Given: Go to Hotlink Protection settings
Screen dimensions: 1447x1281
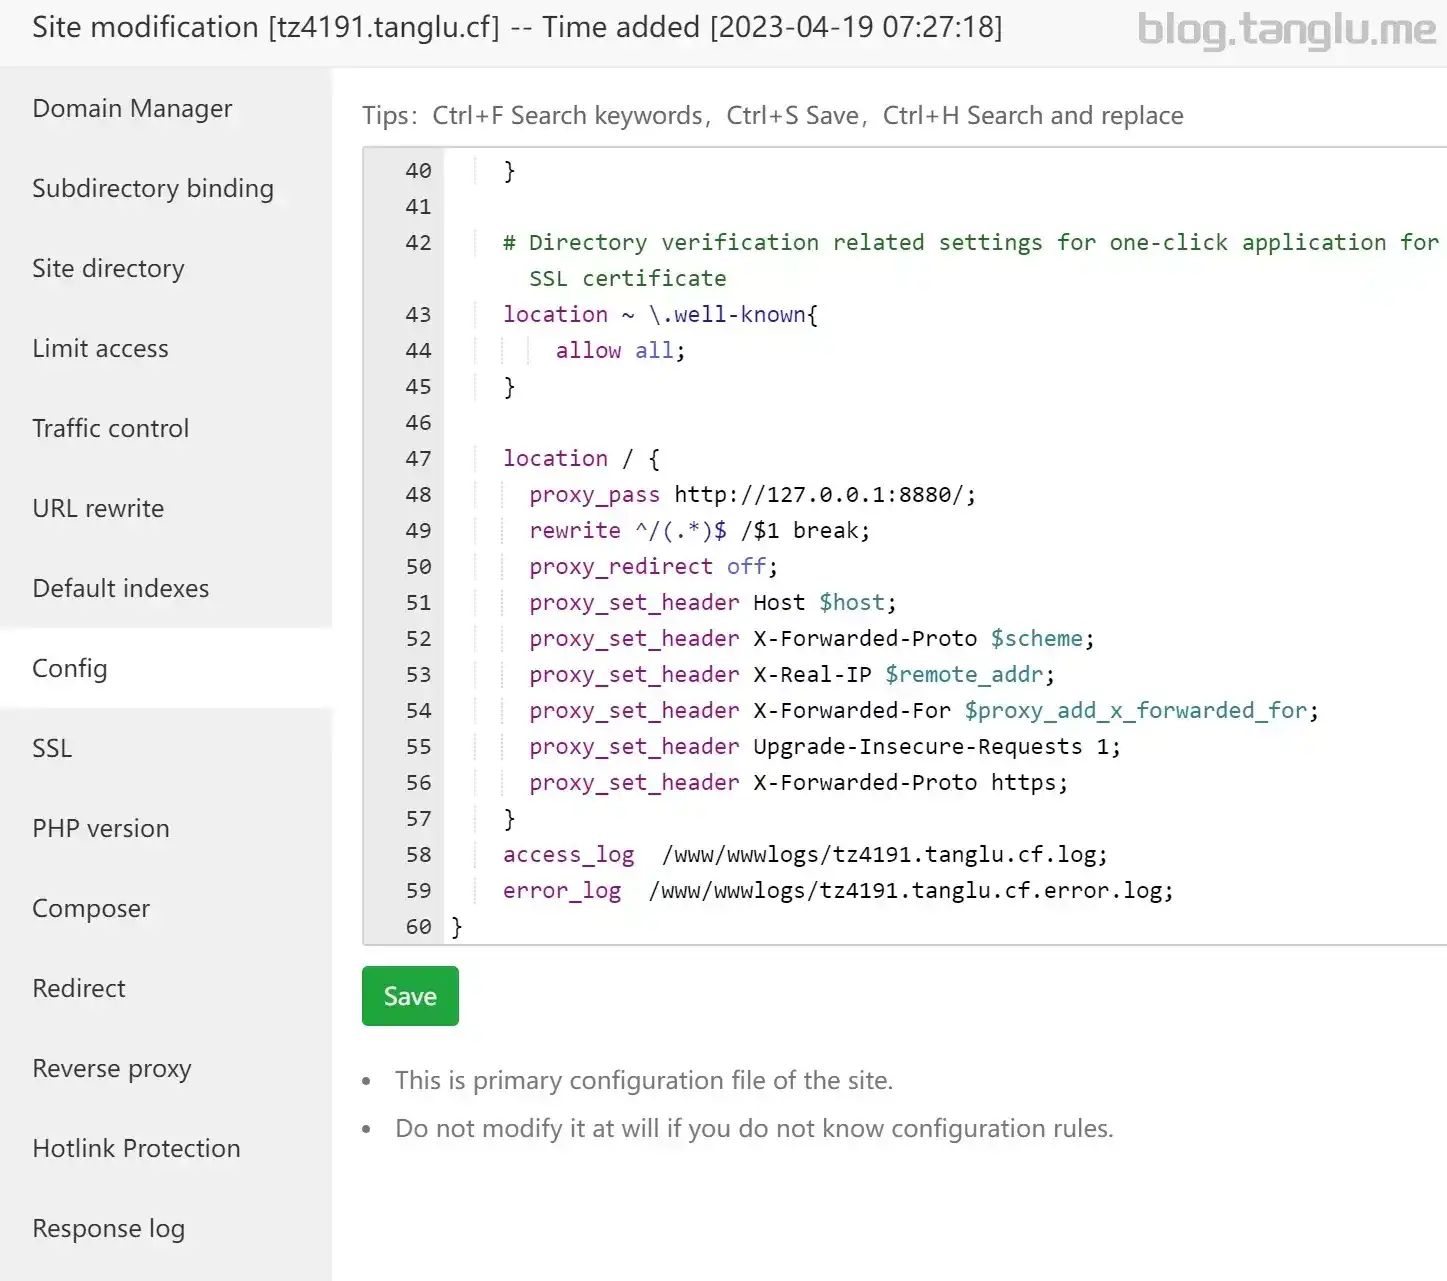Looking at the screenshot, I should click(136, 1148).
